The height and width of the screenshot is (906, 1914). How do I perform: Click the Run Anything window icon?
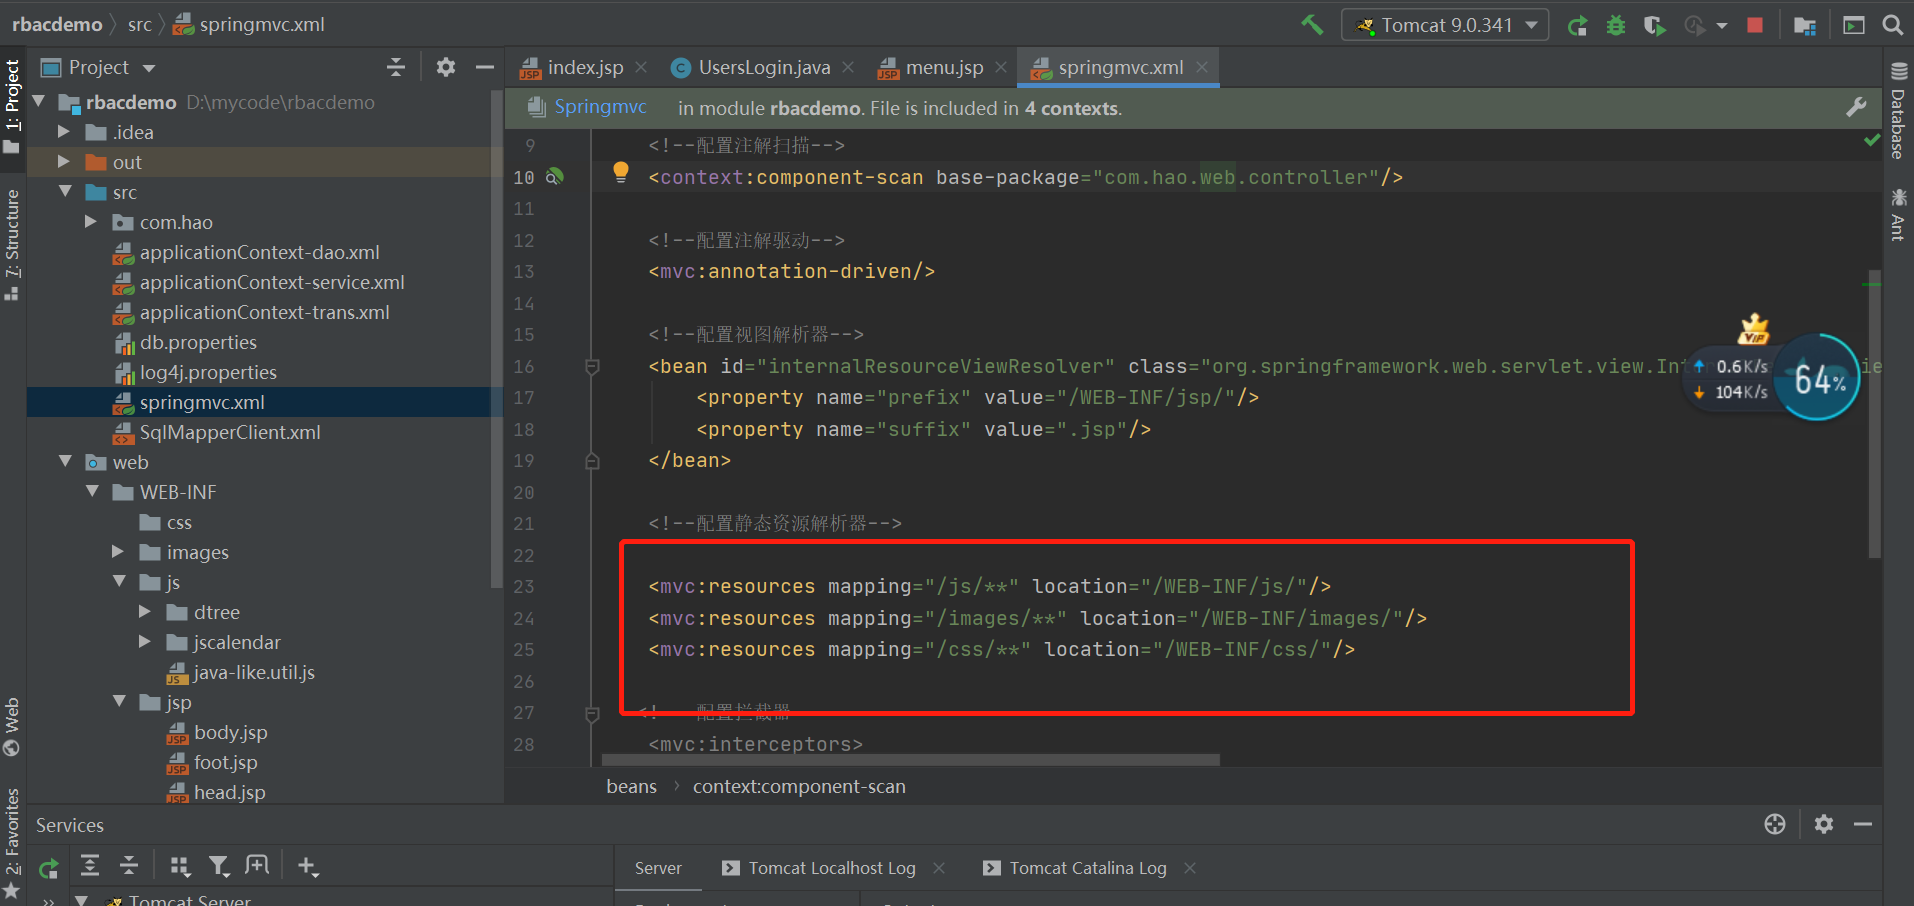tap(1854, 25)
